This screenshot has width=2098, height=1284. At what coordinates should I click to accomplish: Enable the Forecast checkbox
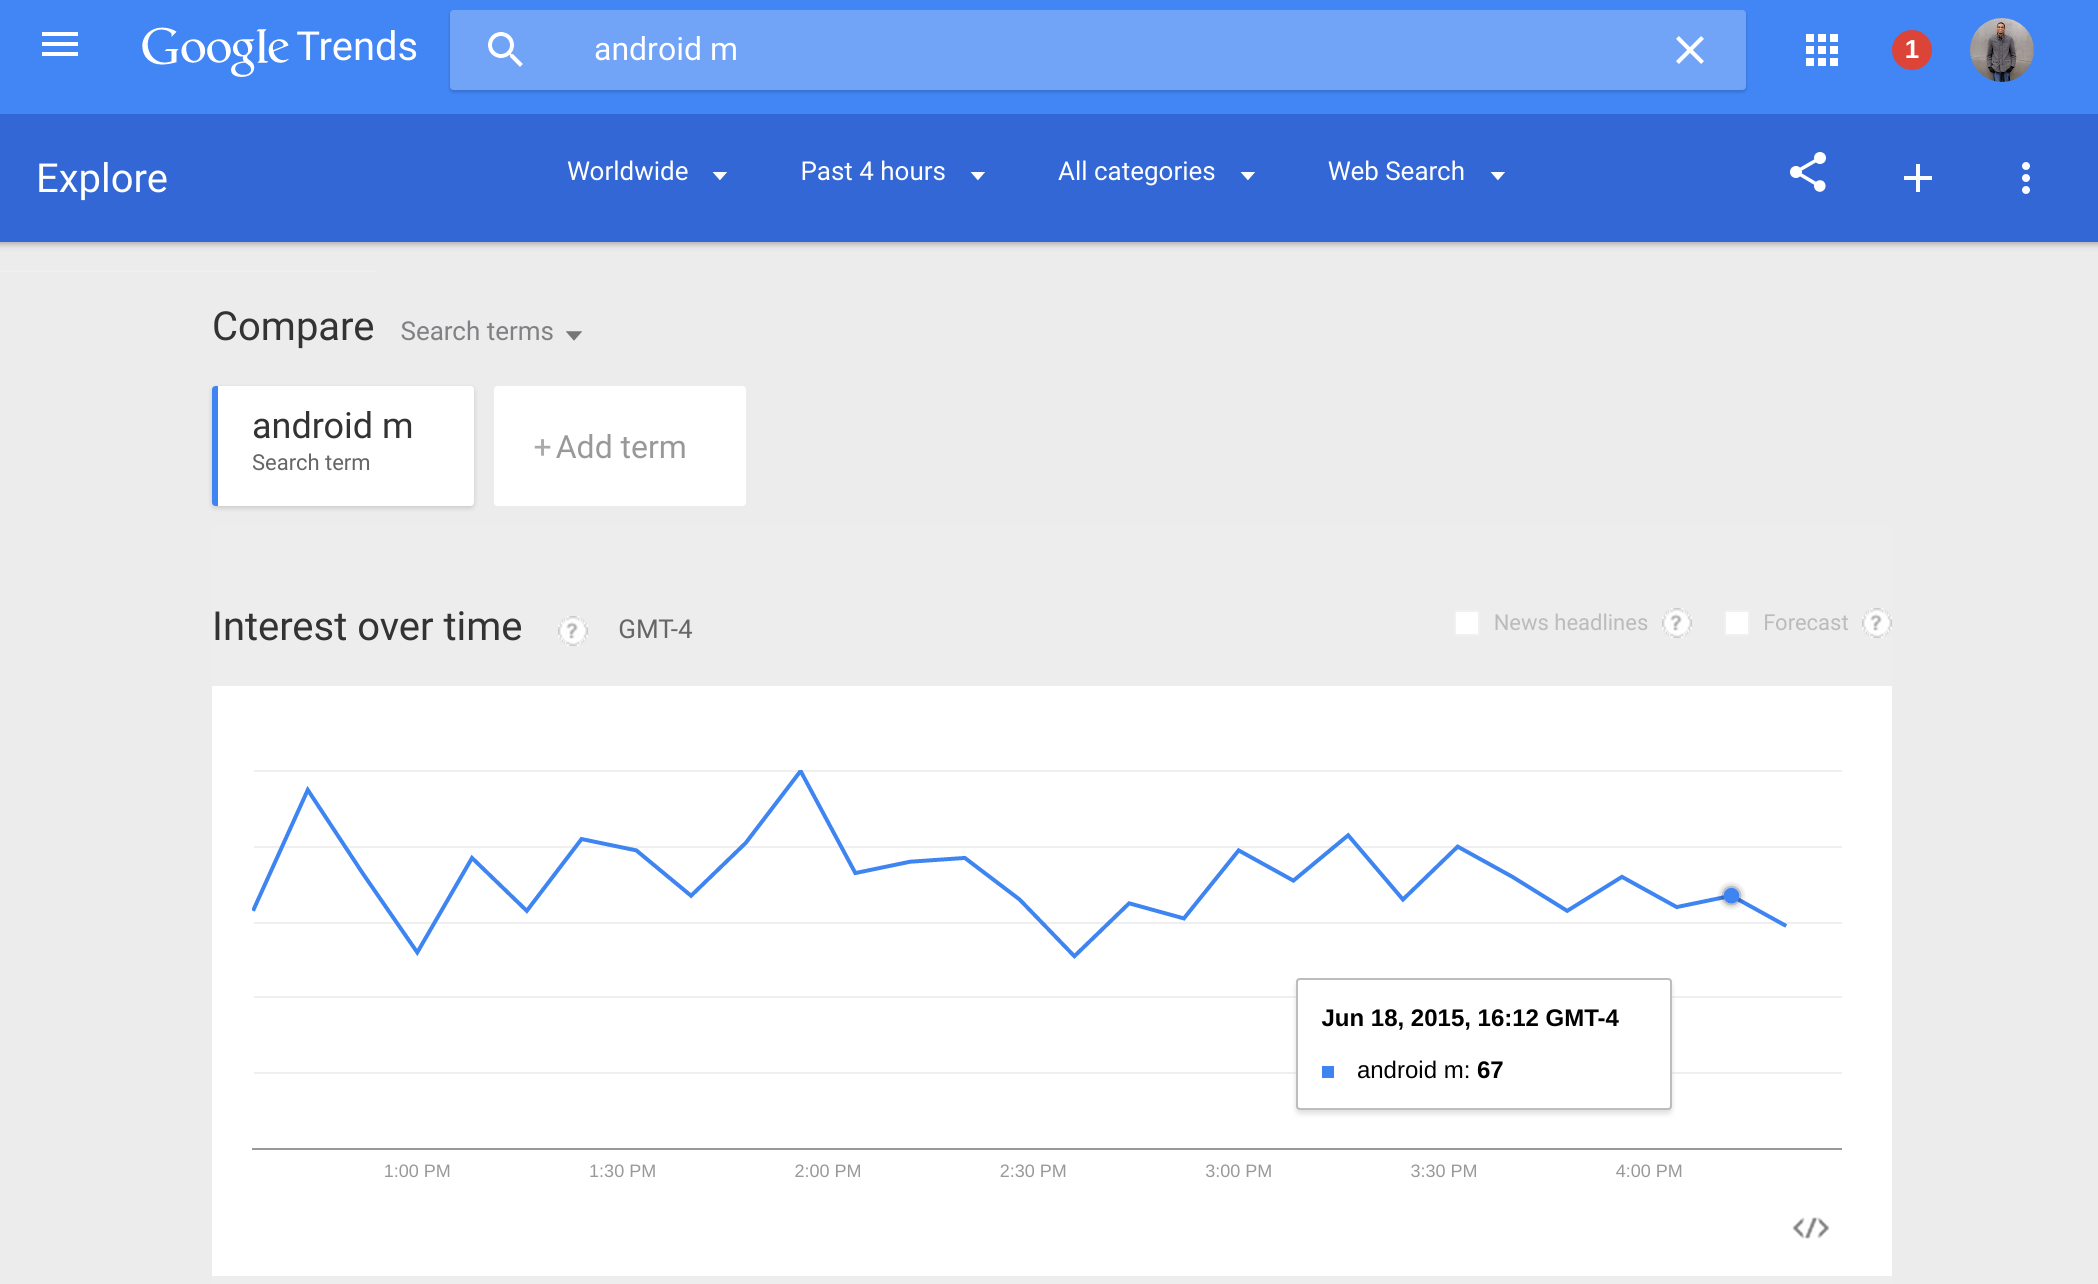pyautogui.click(x=1737, y=622)
